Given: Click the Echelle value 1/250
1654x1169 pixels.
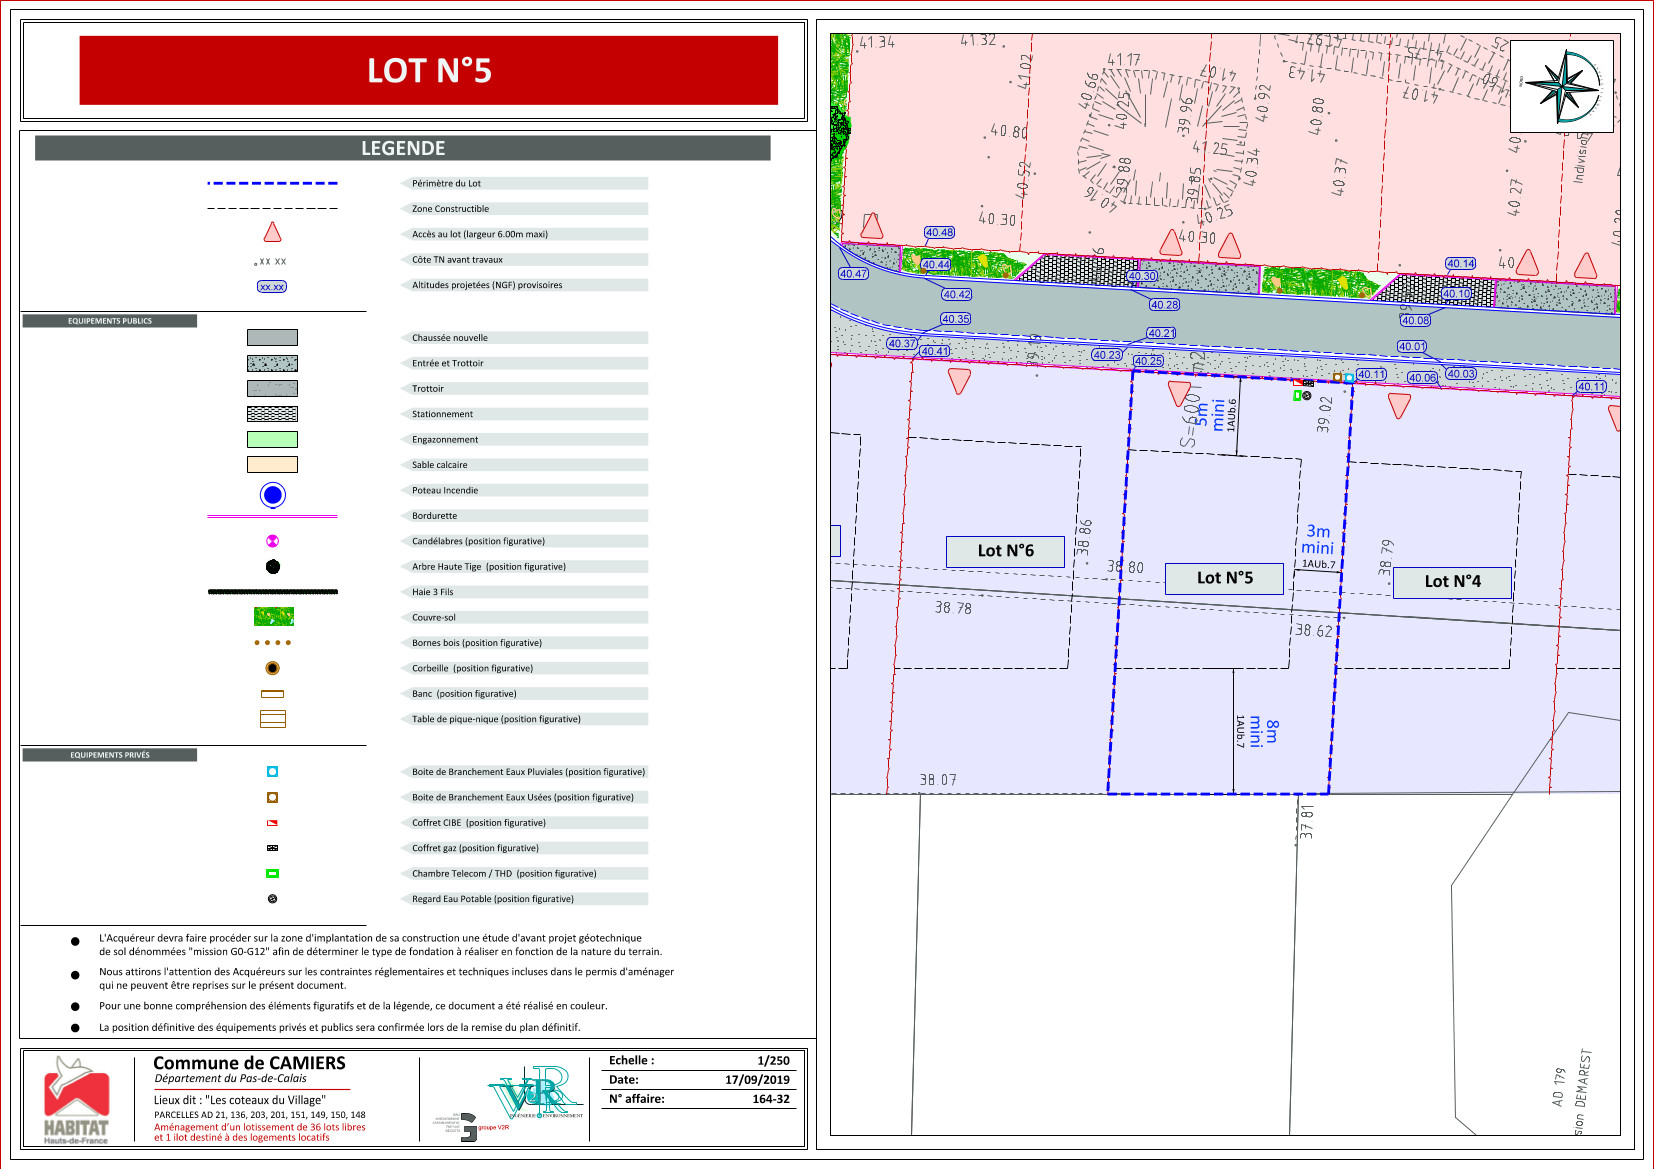Looking at the screenshot, I should (x=773, y=1061).
